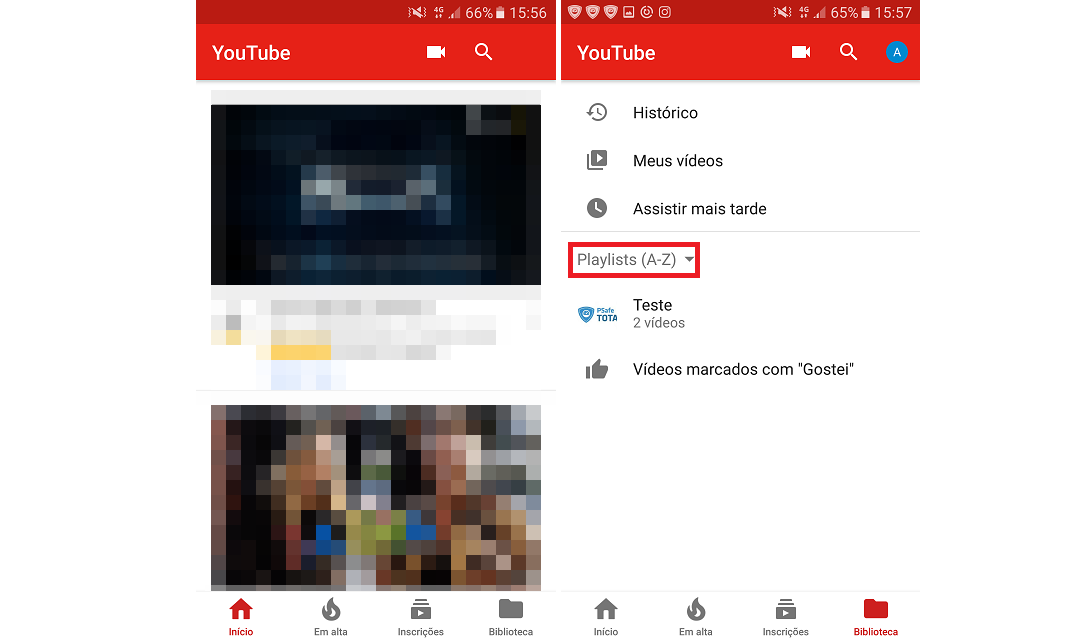1089x640 pixels.
Task: Open the second colorful blurred video thumbnail
Action: pos(375,495)
